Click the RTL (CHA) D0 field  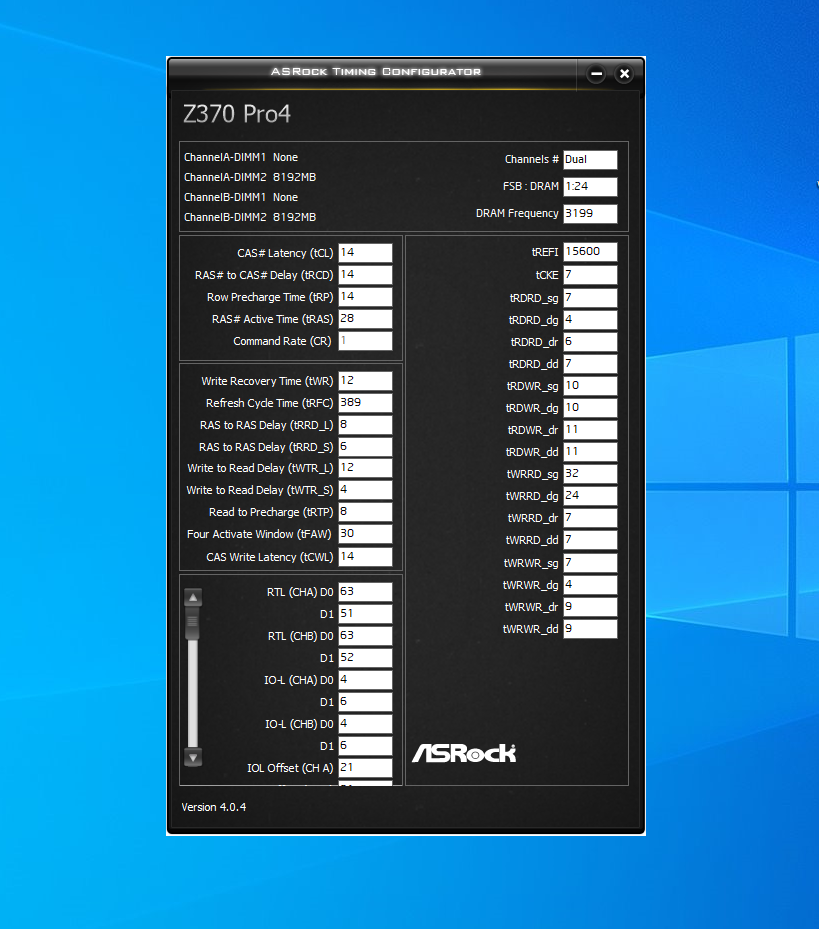click(365, 591)
